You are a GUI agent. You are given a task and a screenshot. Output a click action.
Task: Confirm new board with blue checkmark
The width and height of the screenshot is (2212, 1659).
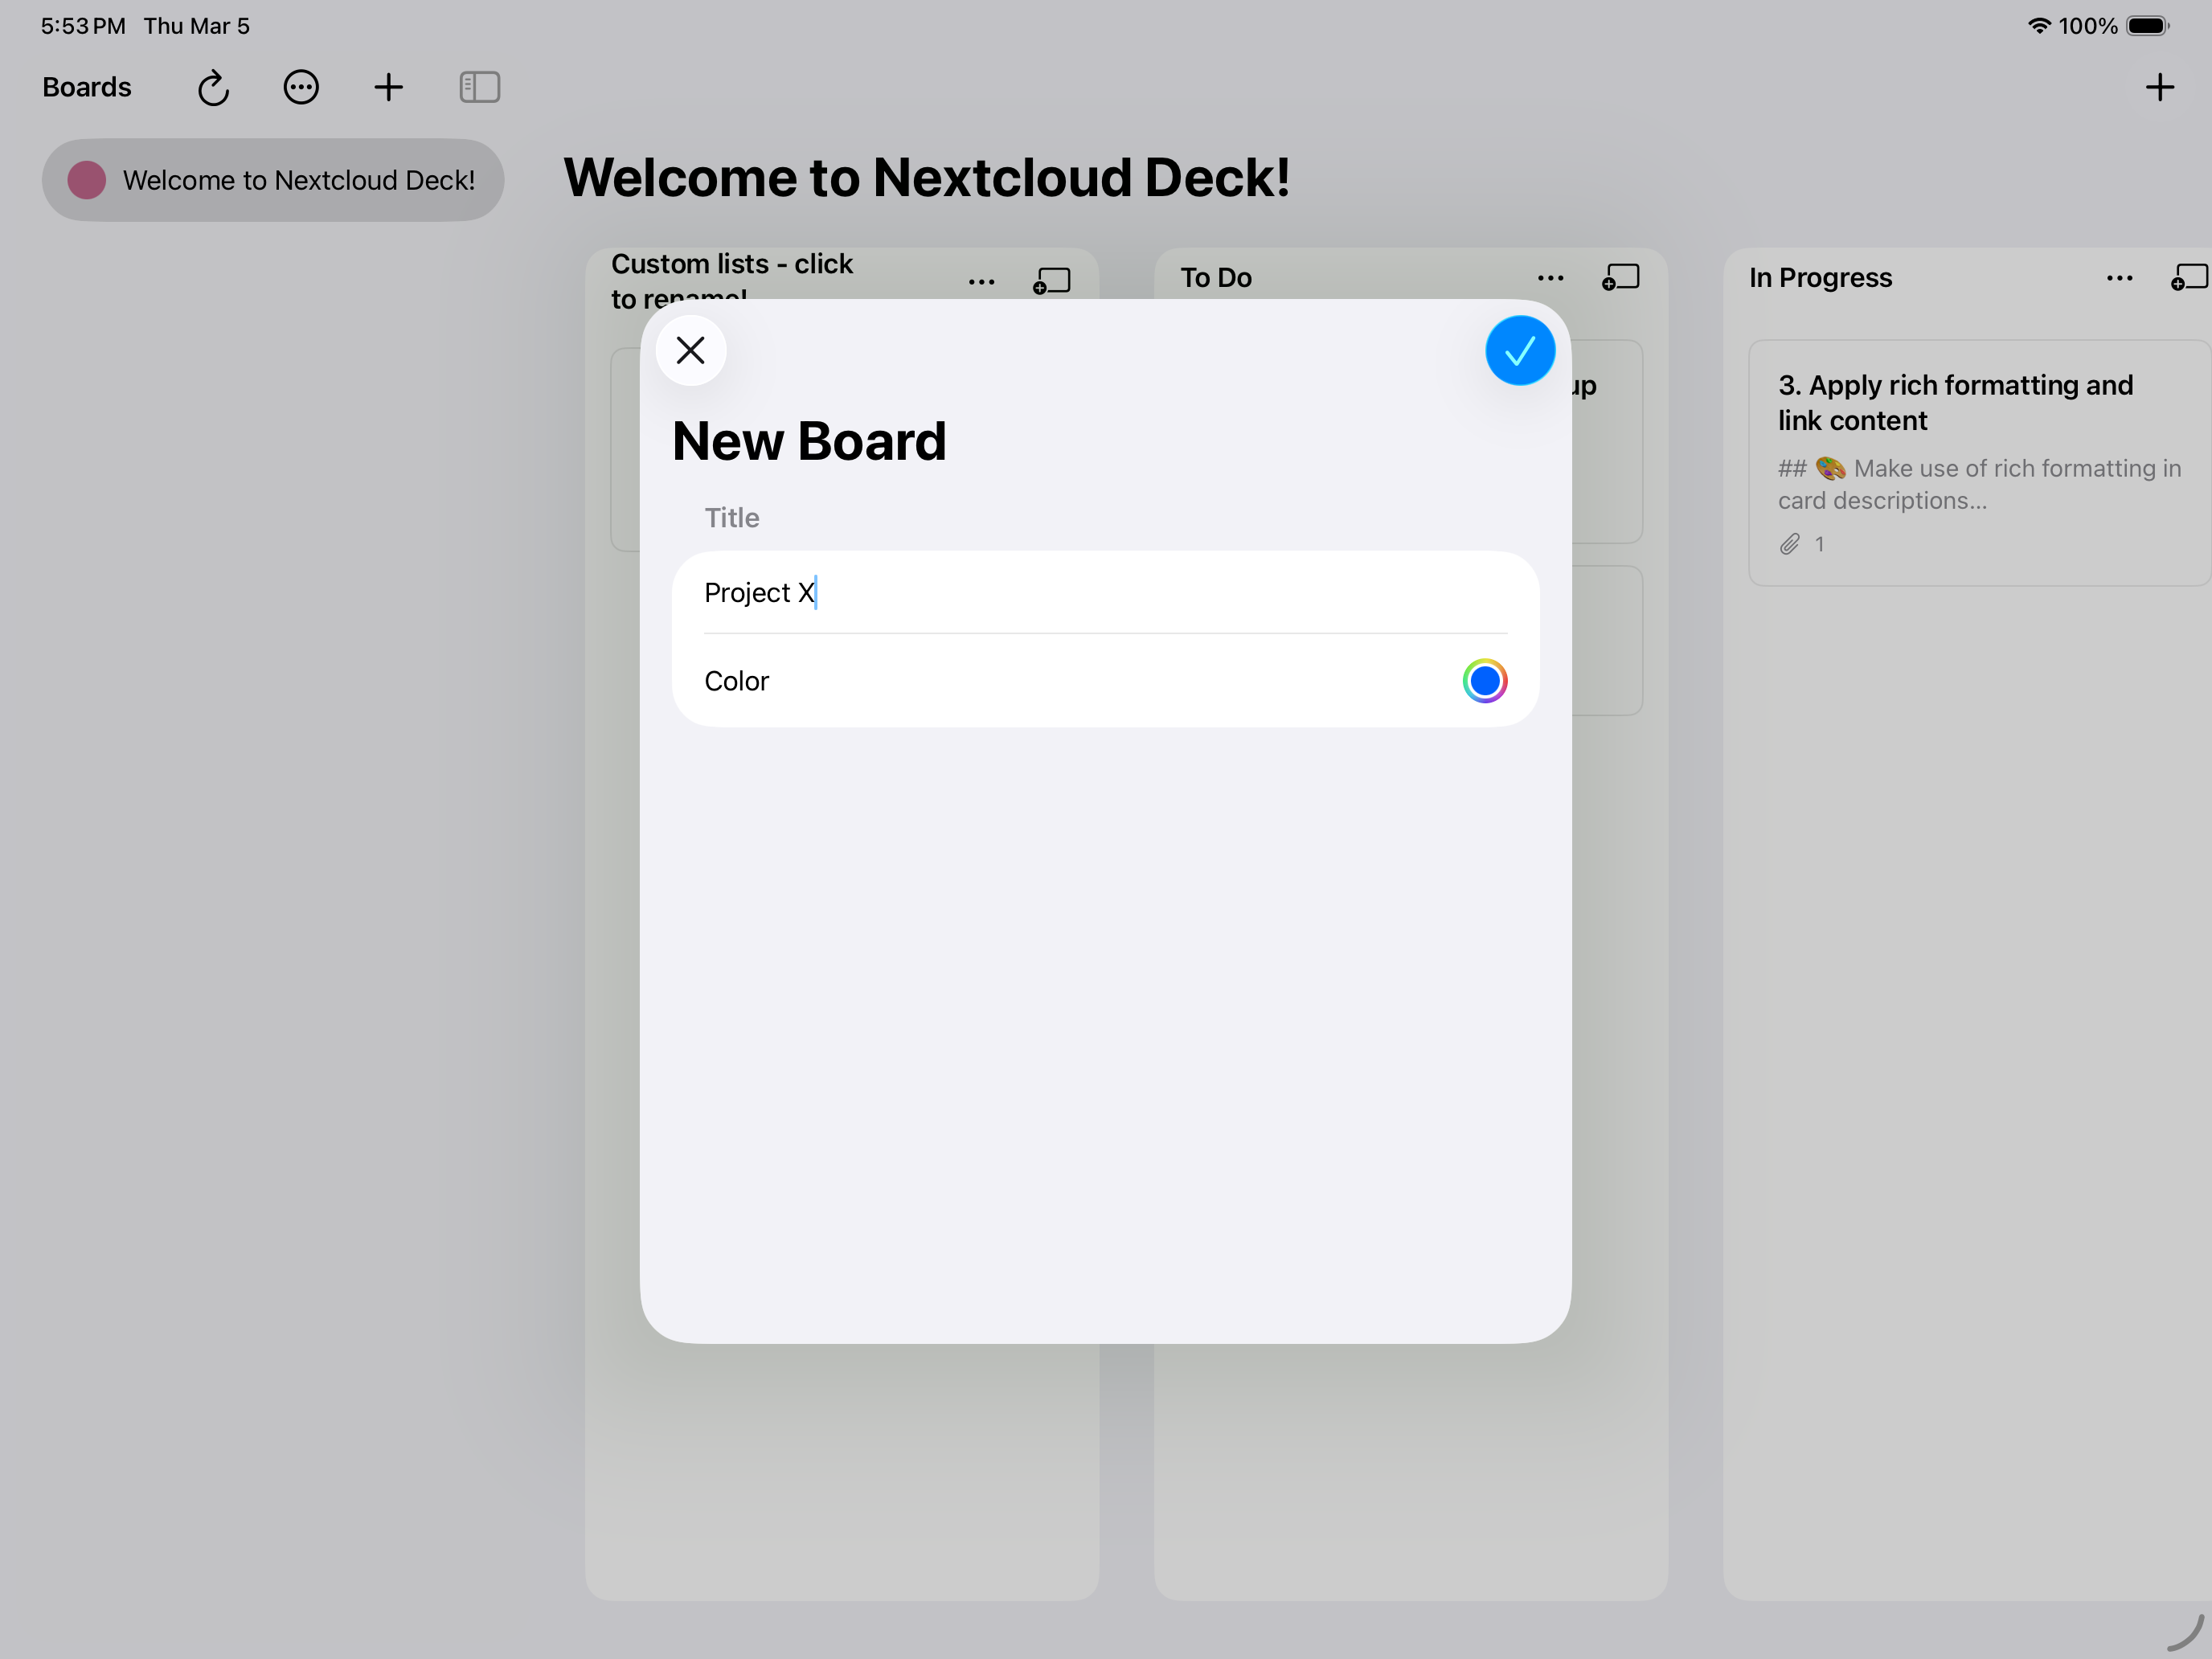[1519, 350]
